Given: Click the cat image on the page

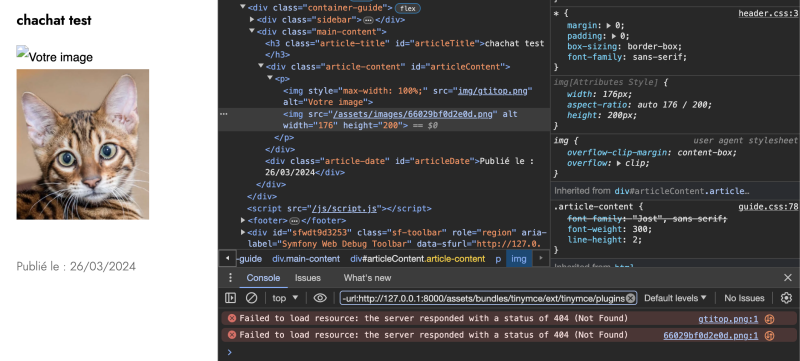Looking at the screenshot, I should click(x=83, y=144).
